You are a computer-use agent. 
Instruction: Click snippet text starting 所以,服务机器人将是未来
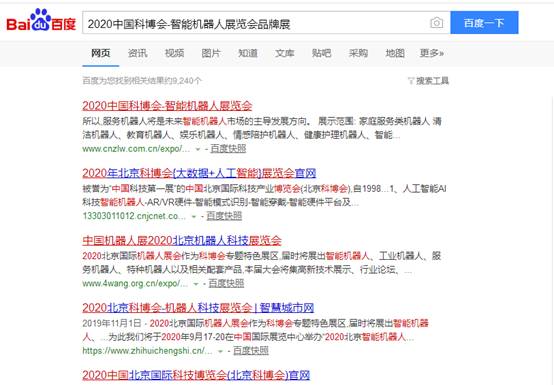262,128
